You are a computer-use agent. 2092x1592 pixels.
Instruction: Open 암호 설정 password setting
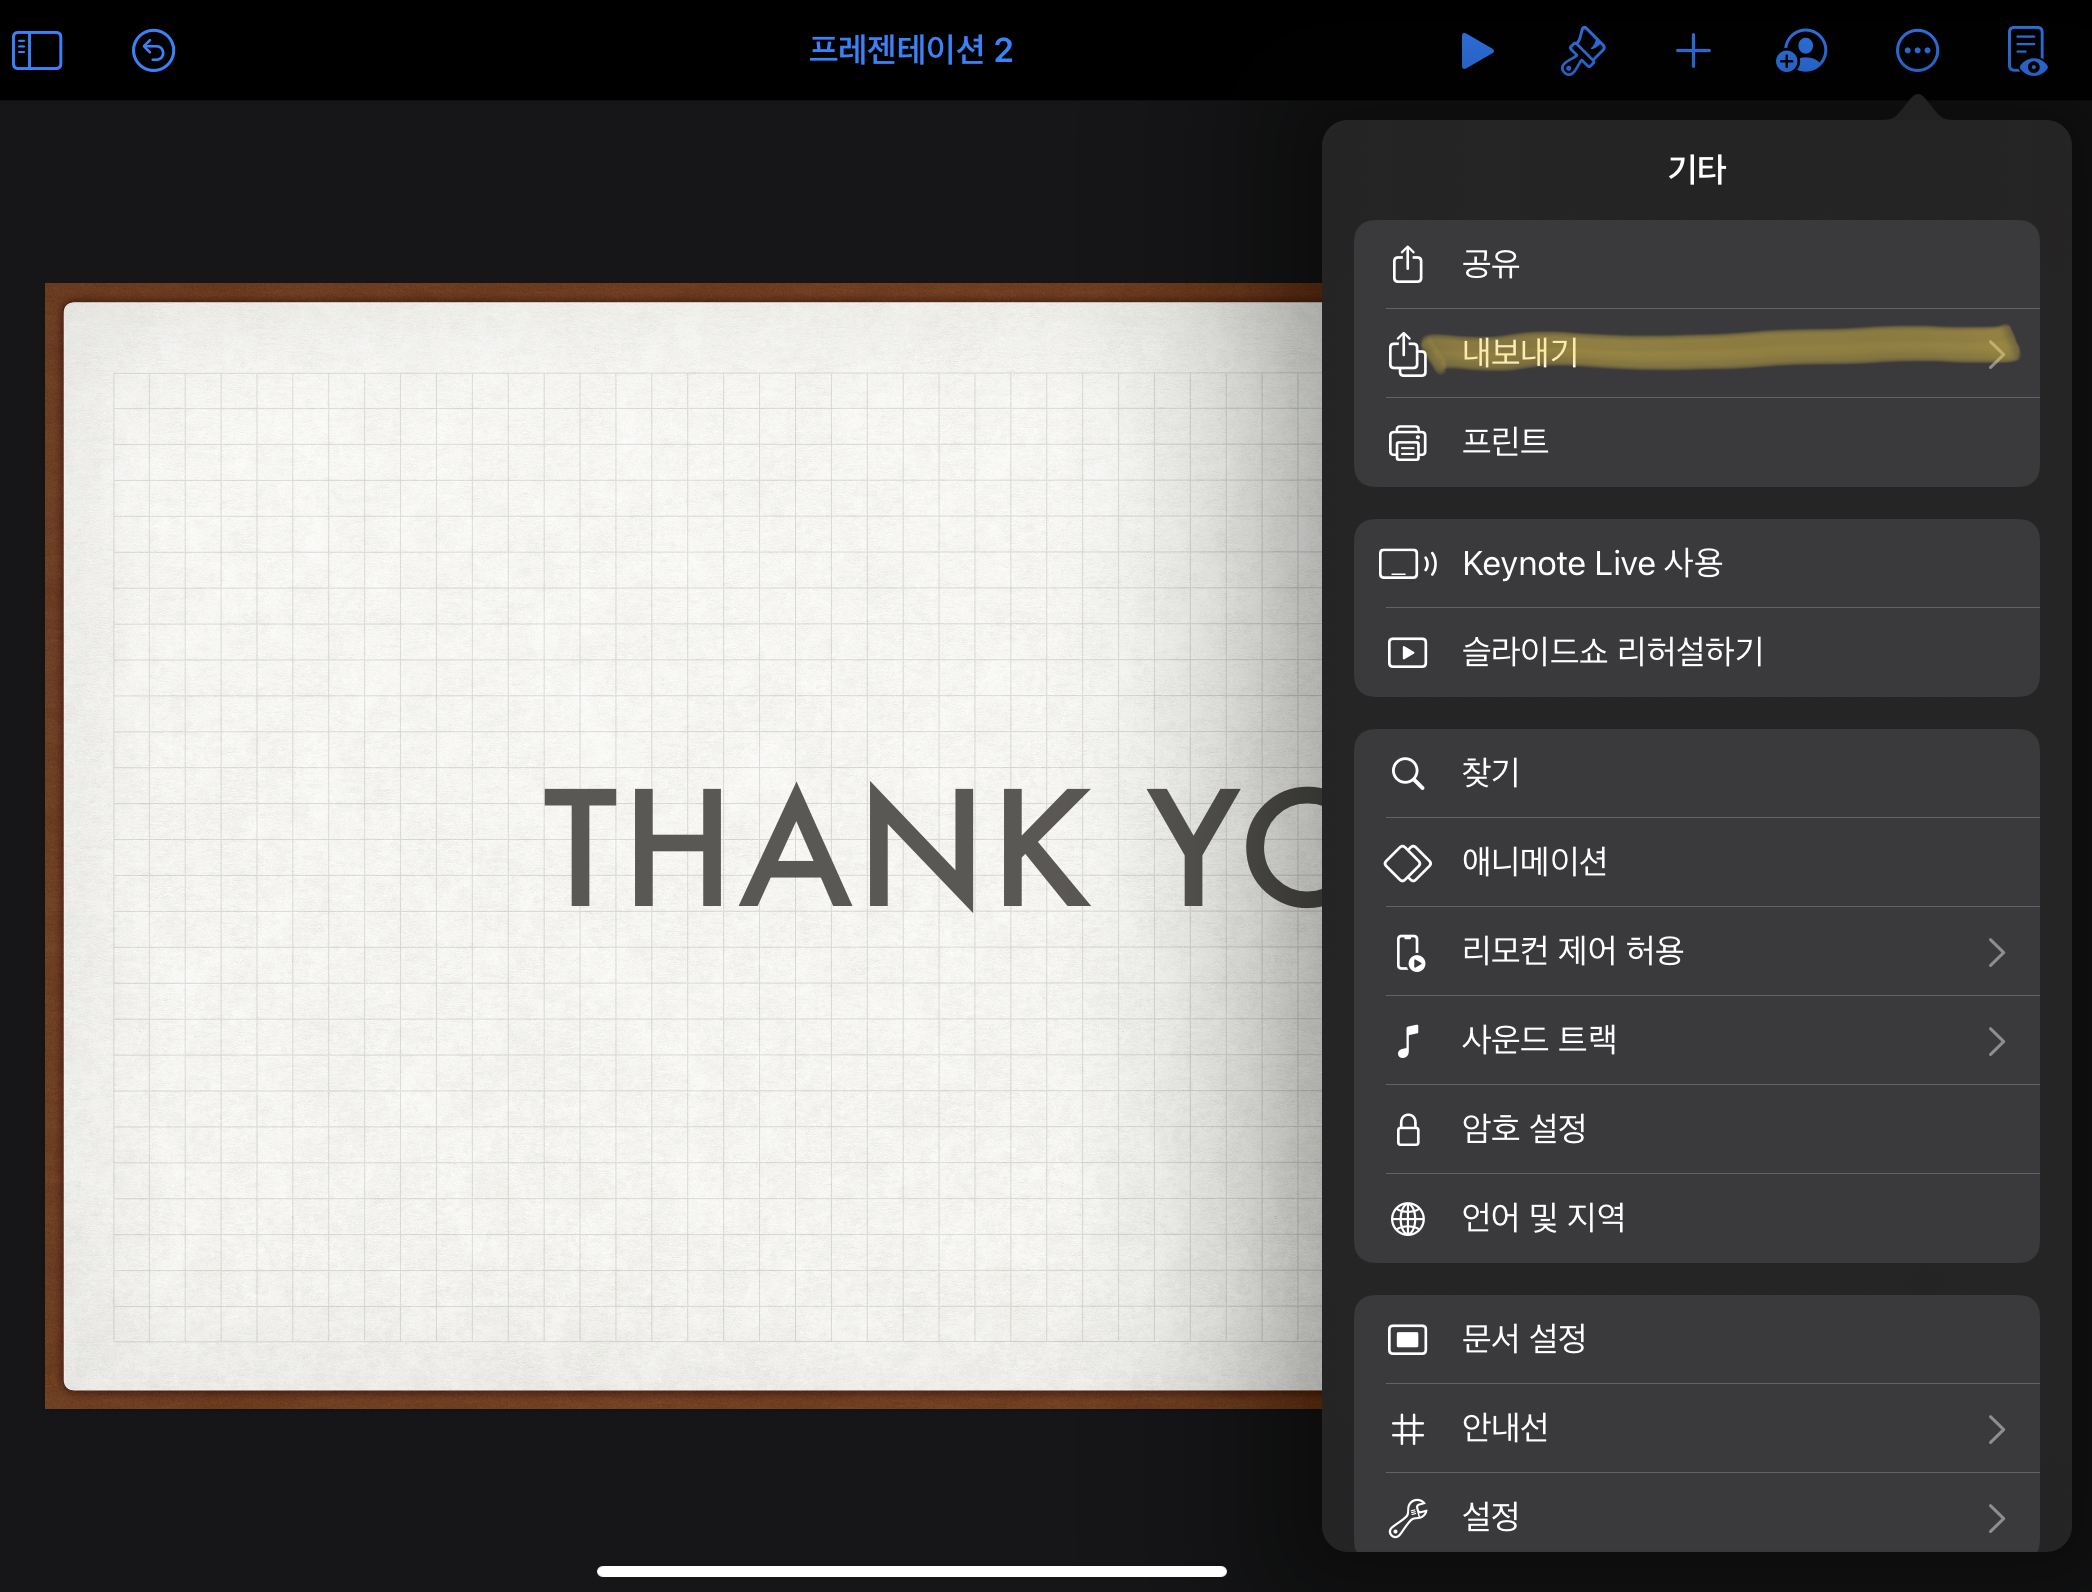[1696, 1129]
